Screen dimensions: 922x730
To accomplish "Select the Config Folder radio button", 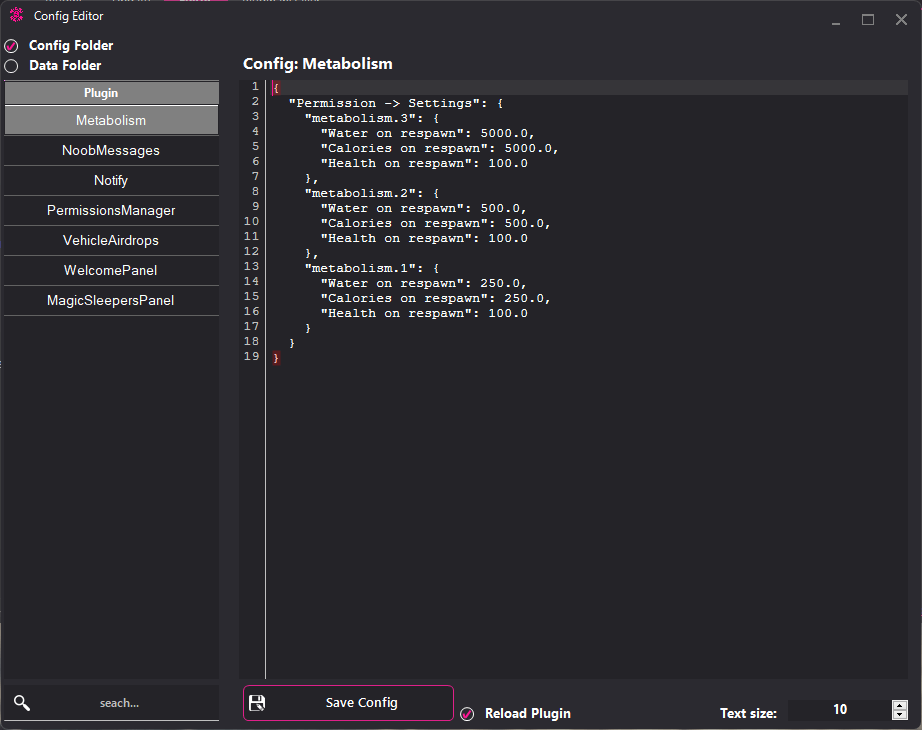I will [x=11, y=45].
